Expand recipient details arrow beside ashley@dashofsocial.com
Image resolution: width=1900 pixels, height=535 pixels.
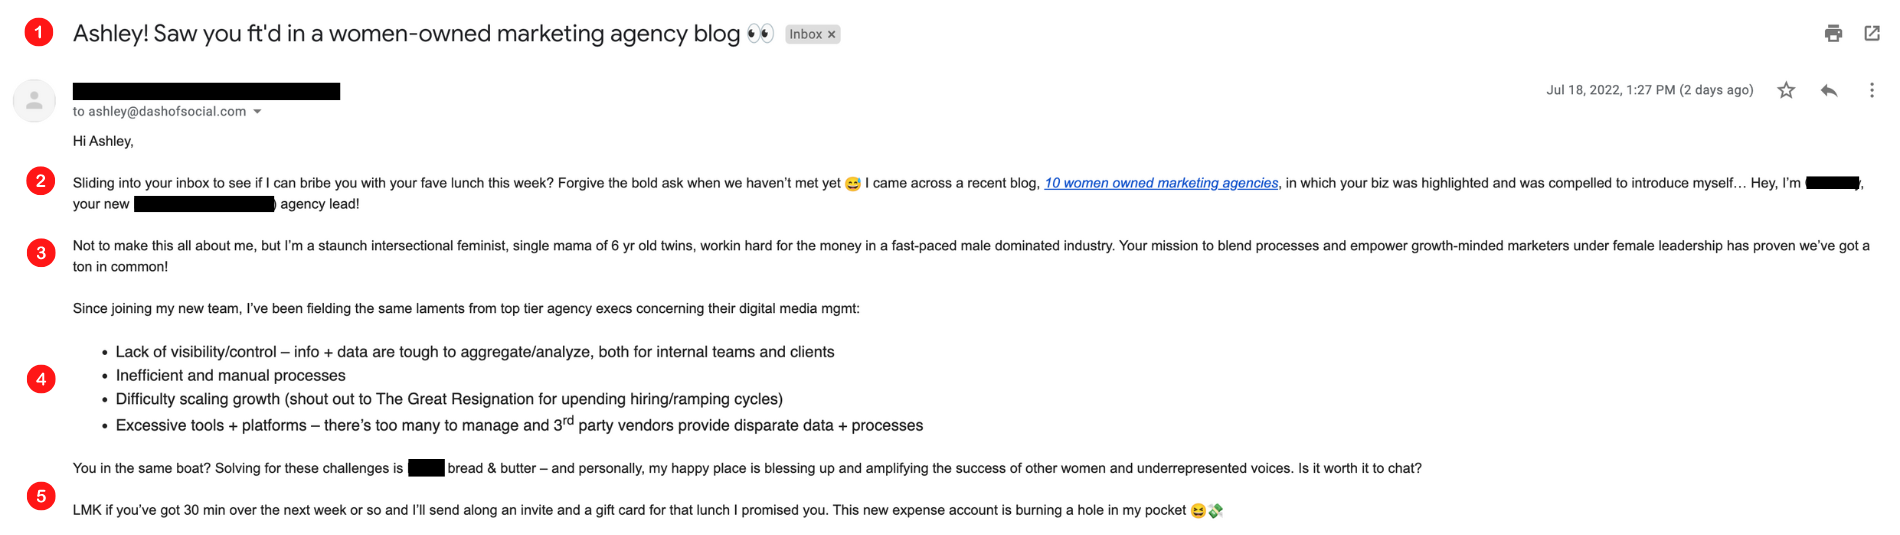click(257, 112)
